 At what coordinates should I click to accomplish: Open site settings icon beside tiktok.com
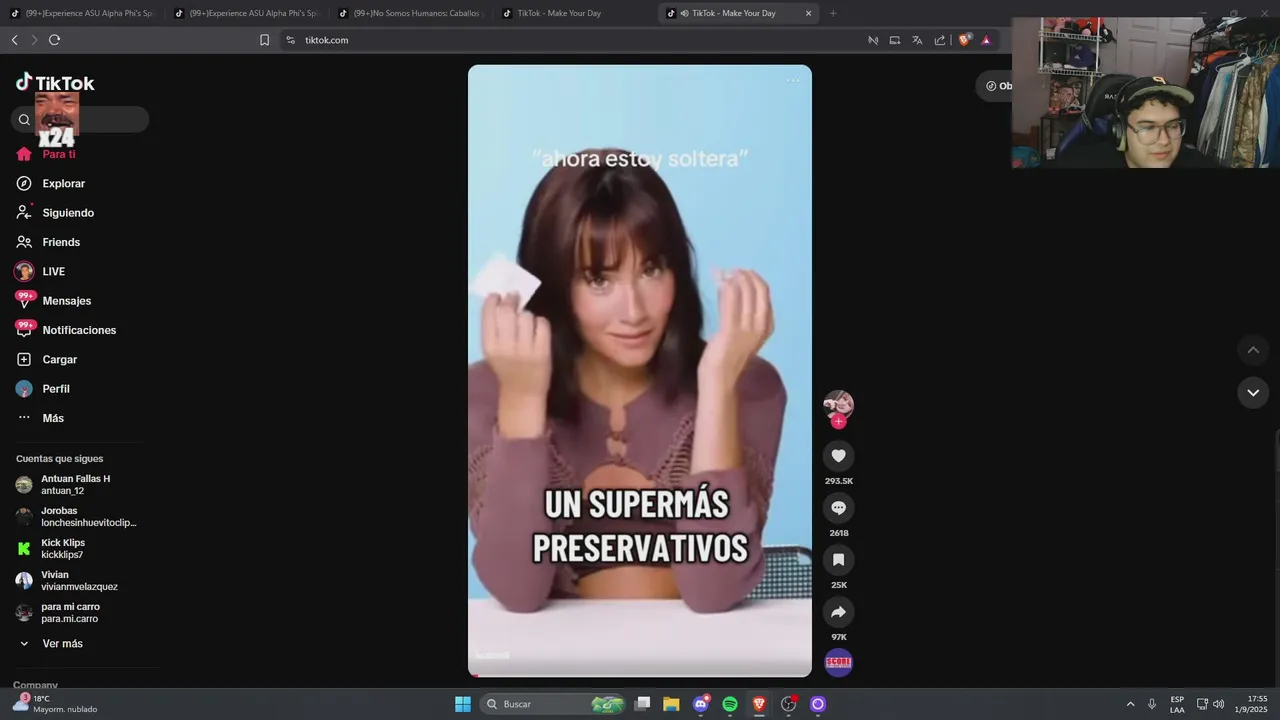coord(290,40)
